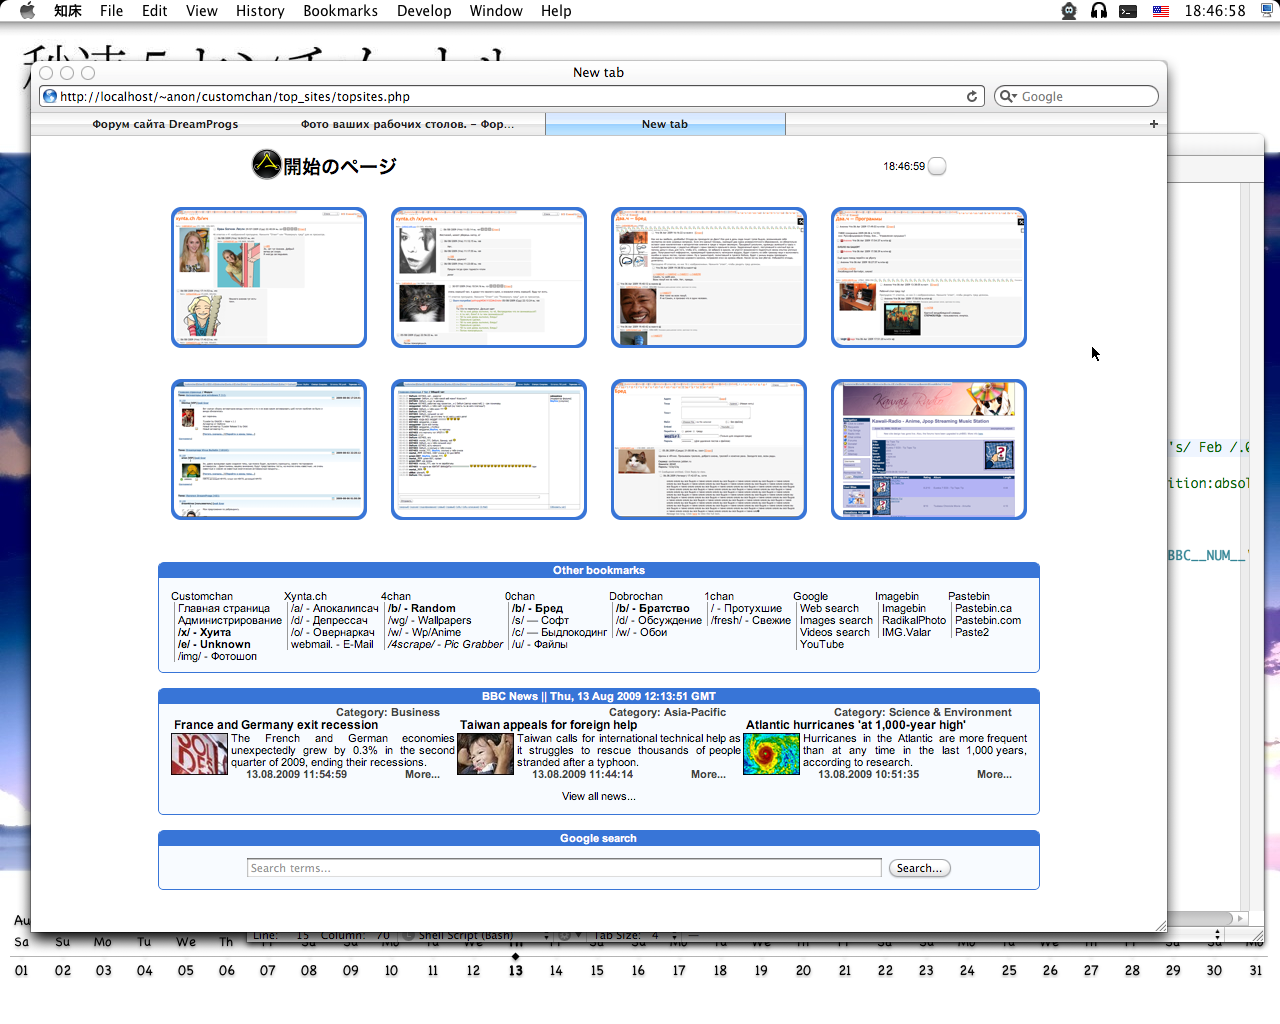The width and height of the screenshot is (1280, 1024).
Task: Click the site globe icon in address bar
Action: click(49, 96)
